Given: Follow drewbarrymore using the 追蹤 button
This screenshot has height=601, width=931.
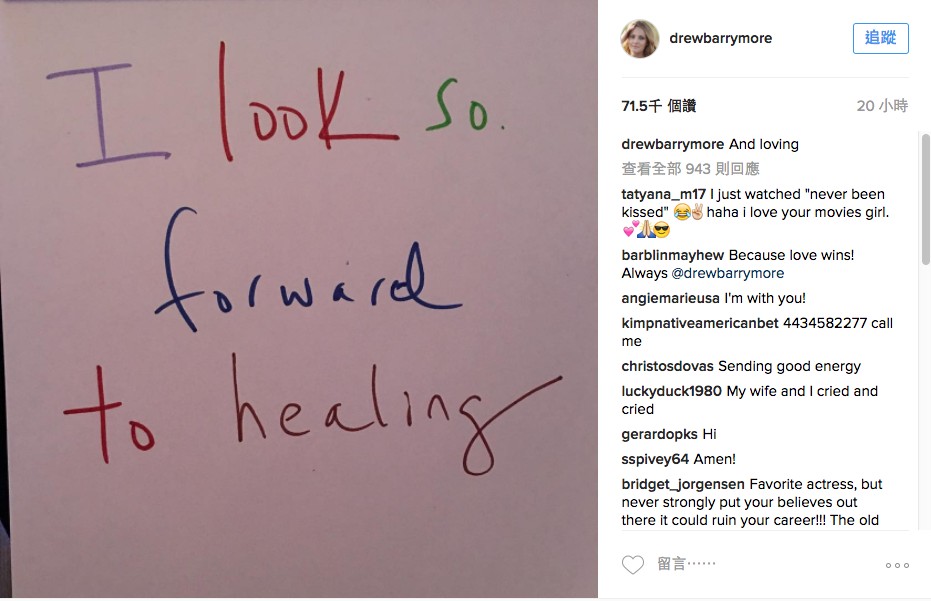Looking at the screenshot, I should (x=881, y=39).
